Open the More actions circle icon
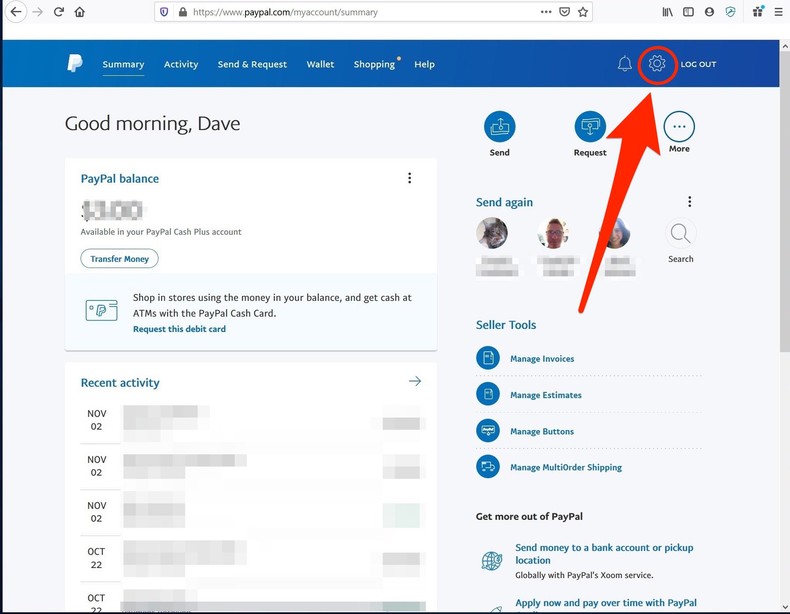This screenshot has height=614, width=790. click(679, 126)
